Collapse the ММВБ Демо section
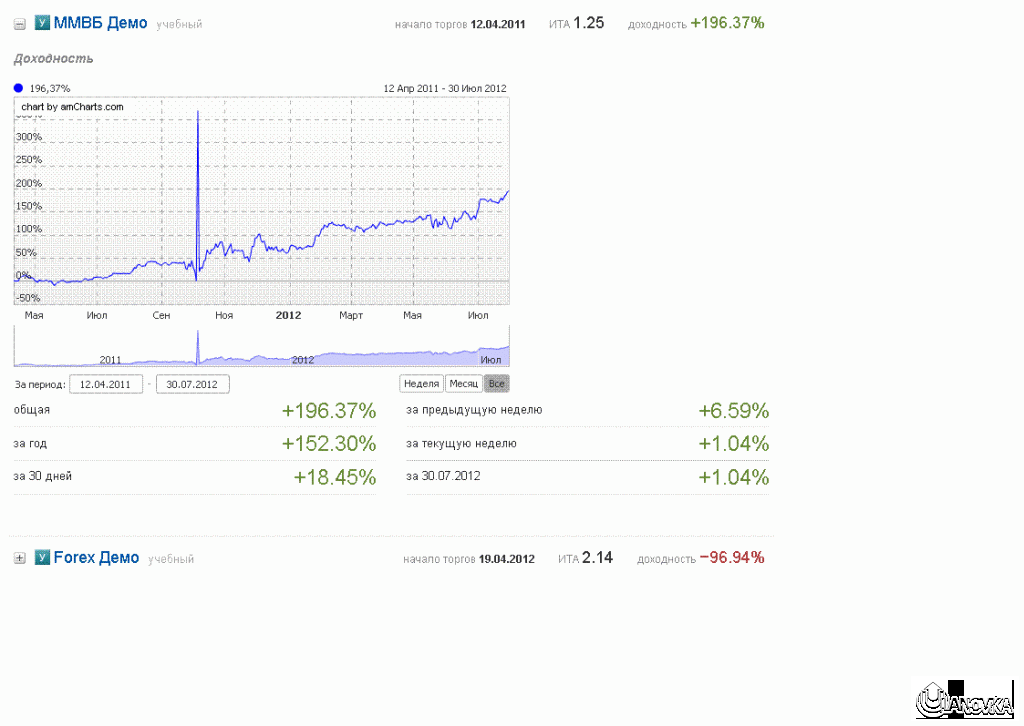 19,23
